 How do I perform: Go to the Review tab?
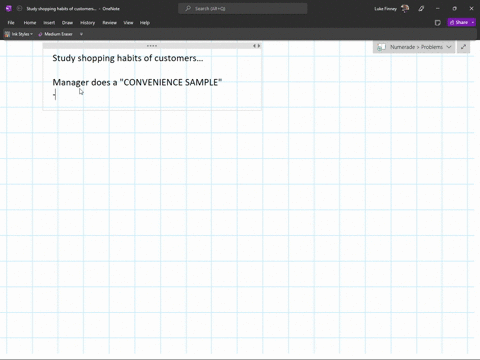109,23
